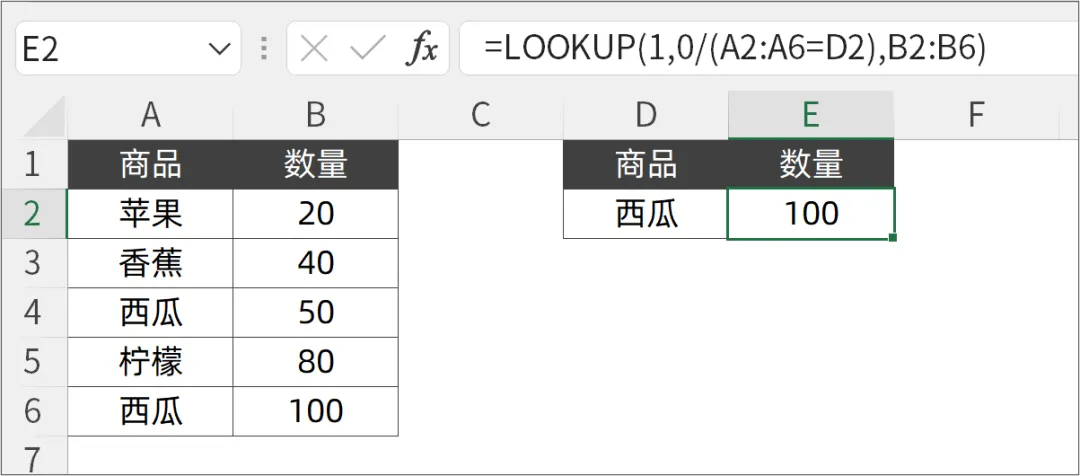The height and width of the screenshot is (476, 1080).
Task: Select column F header
Action: tap(976, 115)
